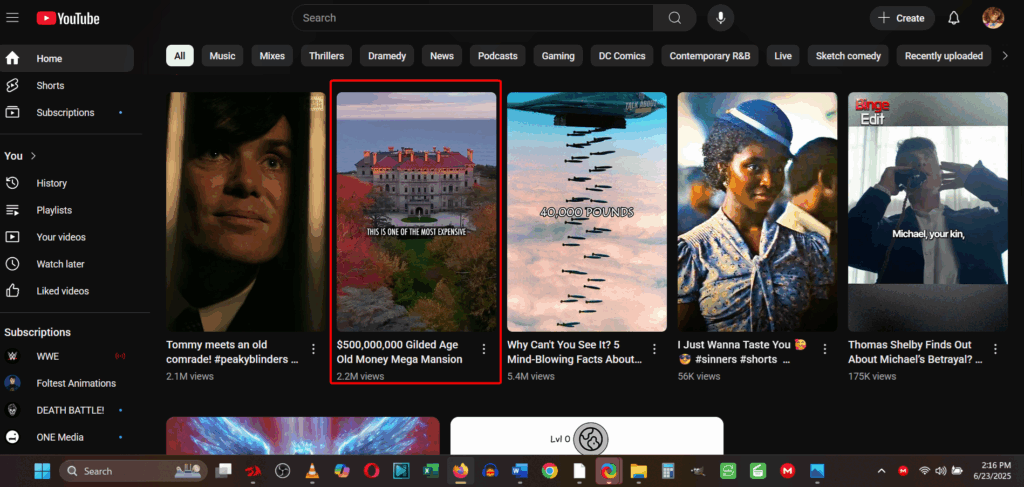The image size is (1024, 487).
Task: Open Subscriptions in the sidebar
Action: point(67,112)
